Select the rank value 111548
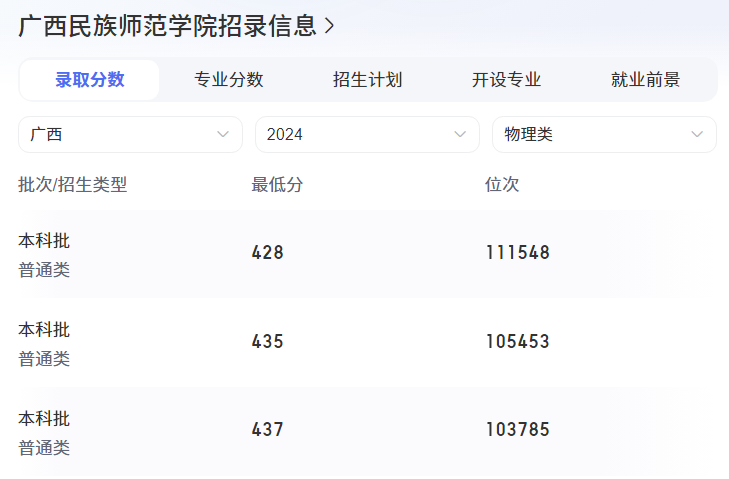The image size is (729, 479). point(518,253)
